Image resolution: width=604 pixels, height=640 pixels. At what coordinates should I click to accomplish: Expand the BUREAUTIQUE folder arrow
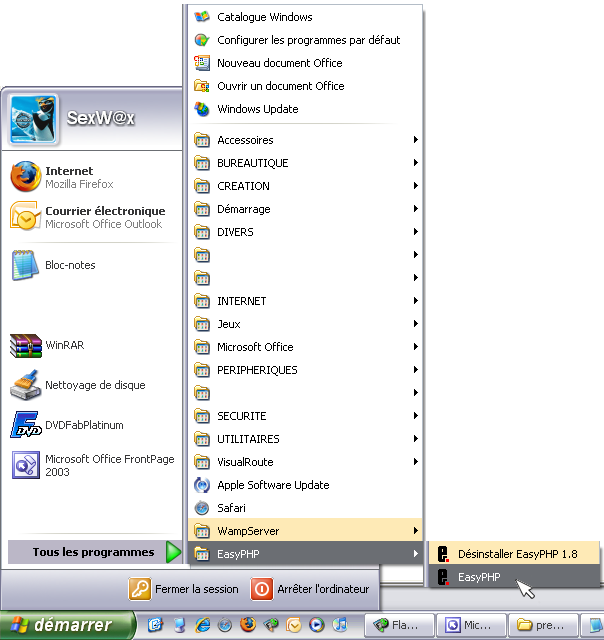pos(415,163)
